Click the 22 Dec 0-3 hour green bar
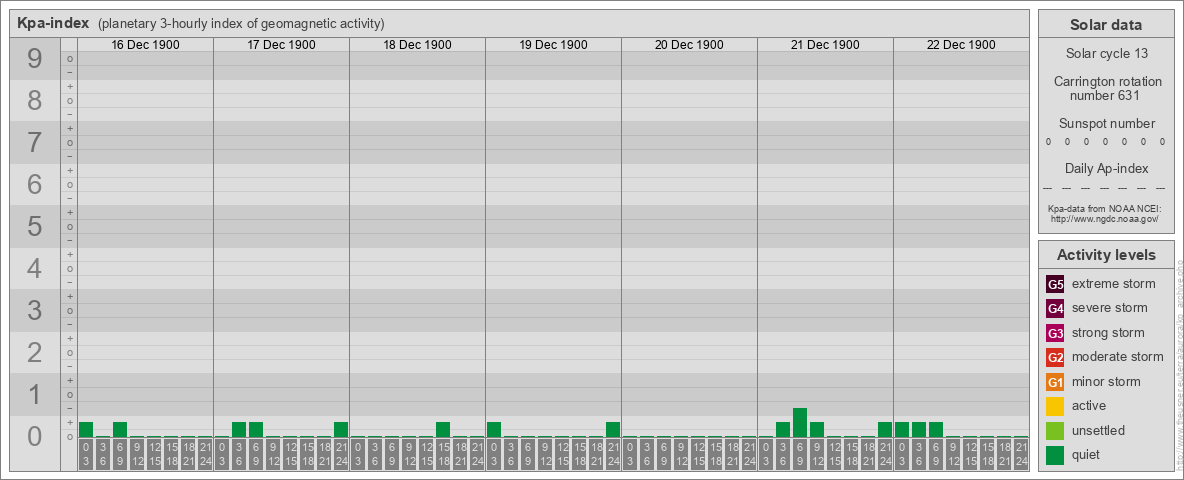The image size is (1184, 480). (902, 430)
